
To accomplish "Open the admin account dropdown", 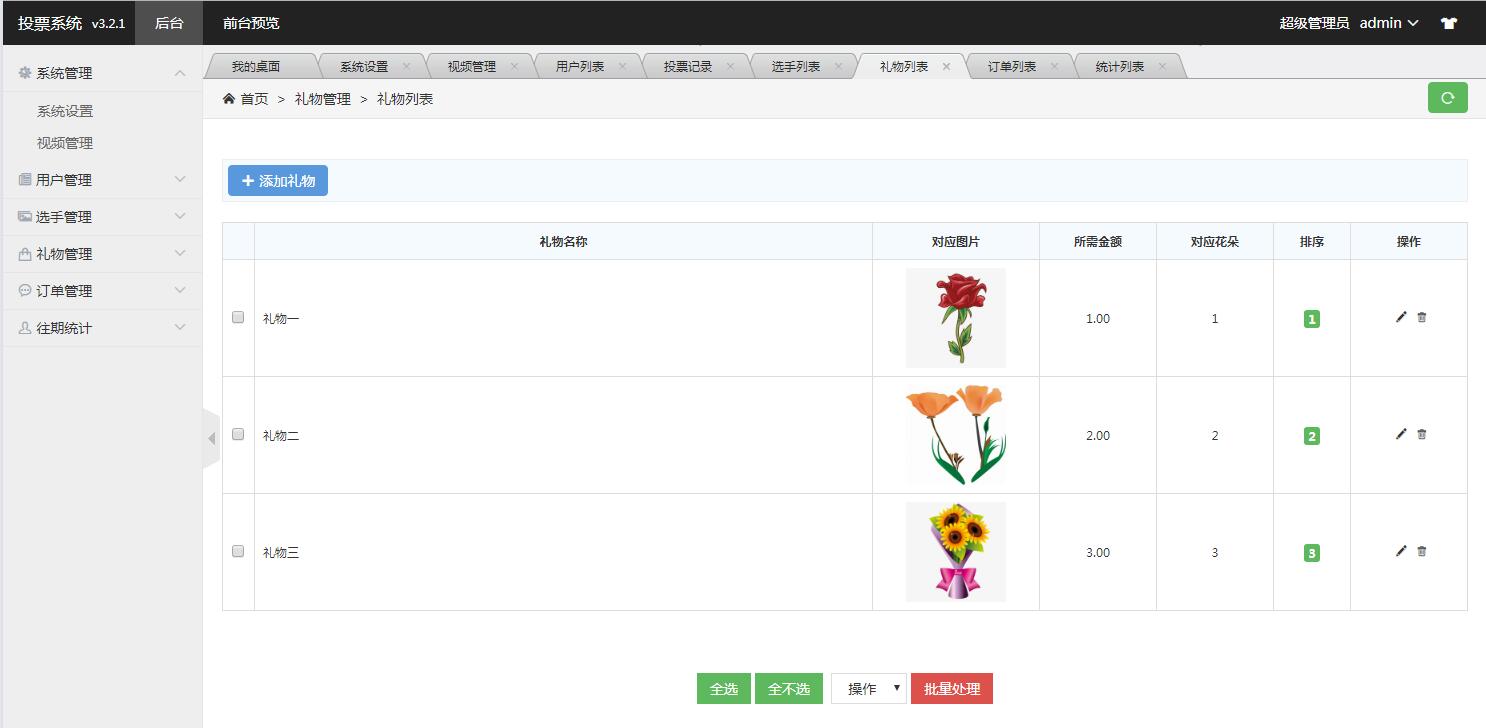I will pyautogui.click(x=1388, y=23).
